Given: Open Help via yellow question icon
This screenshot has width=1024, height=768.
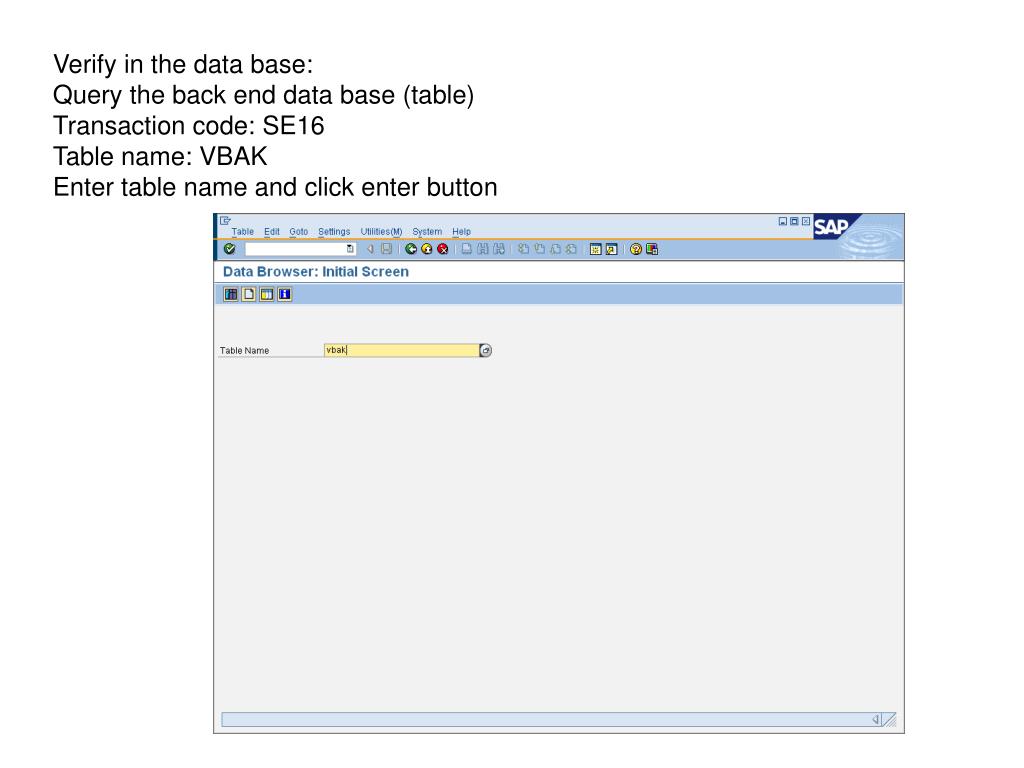Looking at the screenshot, I should pos(635,249).
